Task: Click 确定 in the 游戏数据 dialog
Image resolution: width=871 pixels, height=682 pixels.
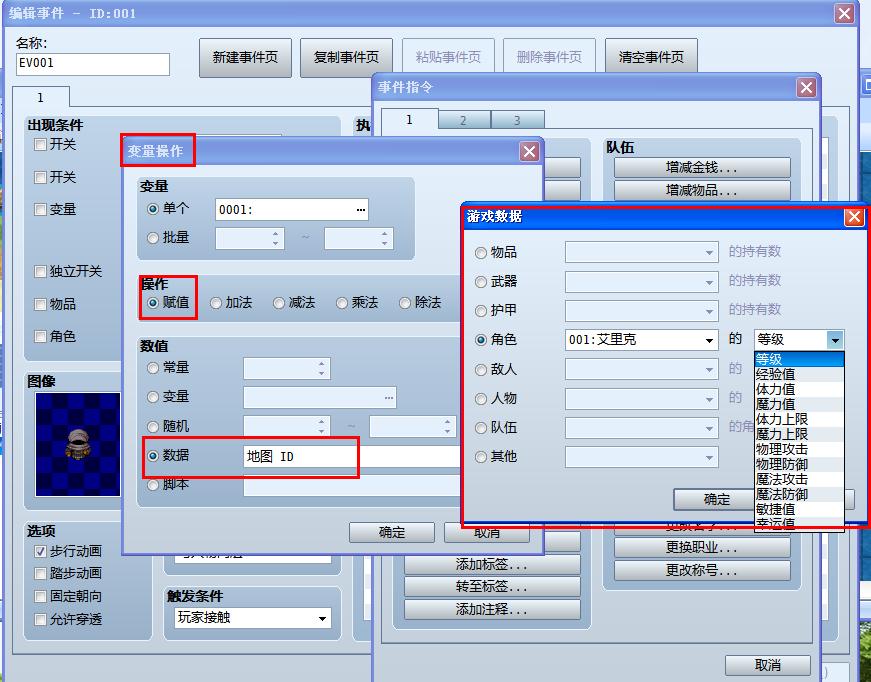Action: tap(714, 499)
